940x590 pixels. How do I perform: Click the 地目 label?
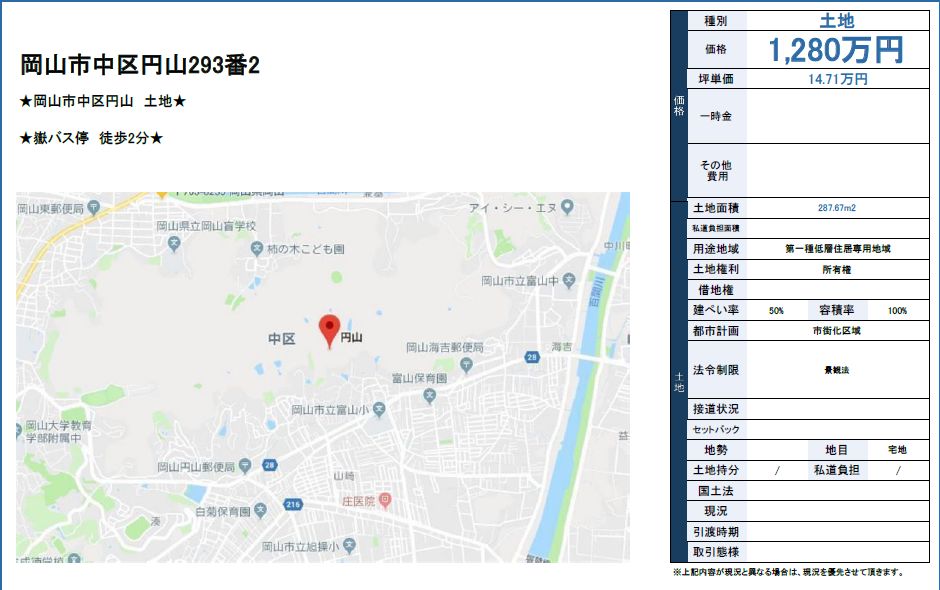tap(837, 450)
